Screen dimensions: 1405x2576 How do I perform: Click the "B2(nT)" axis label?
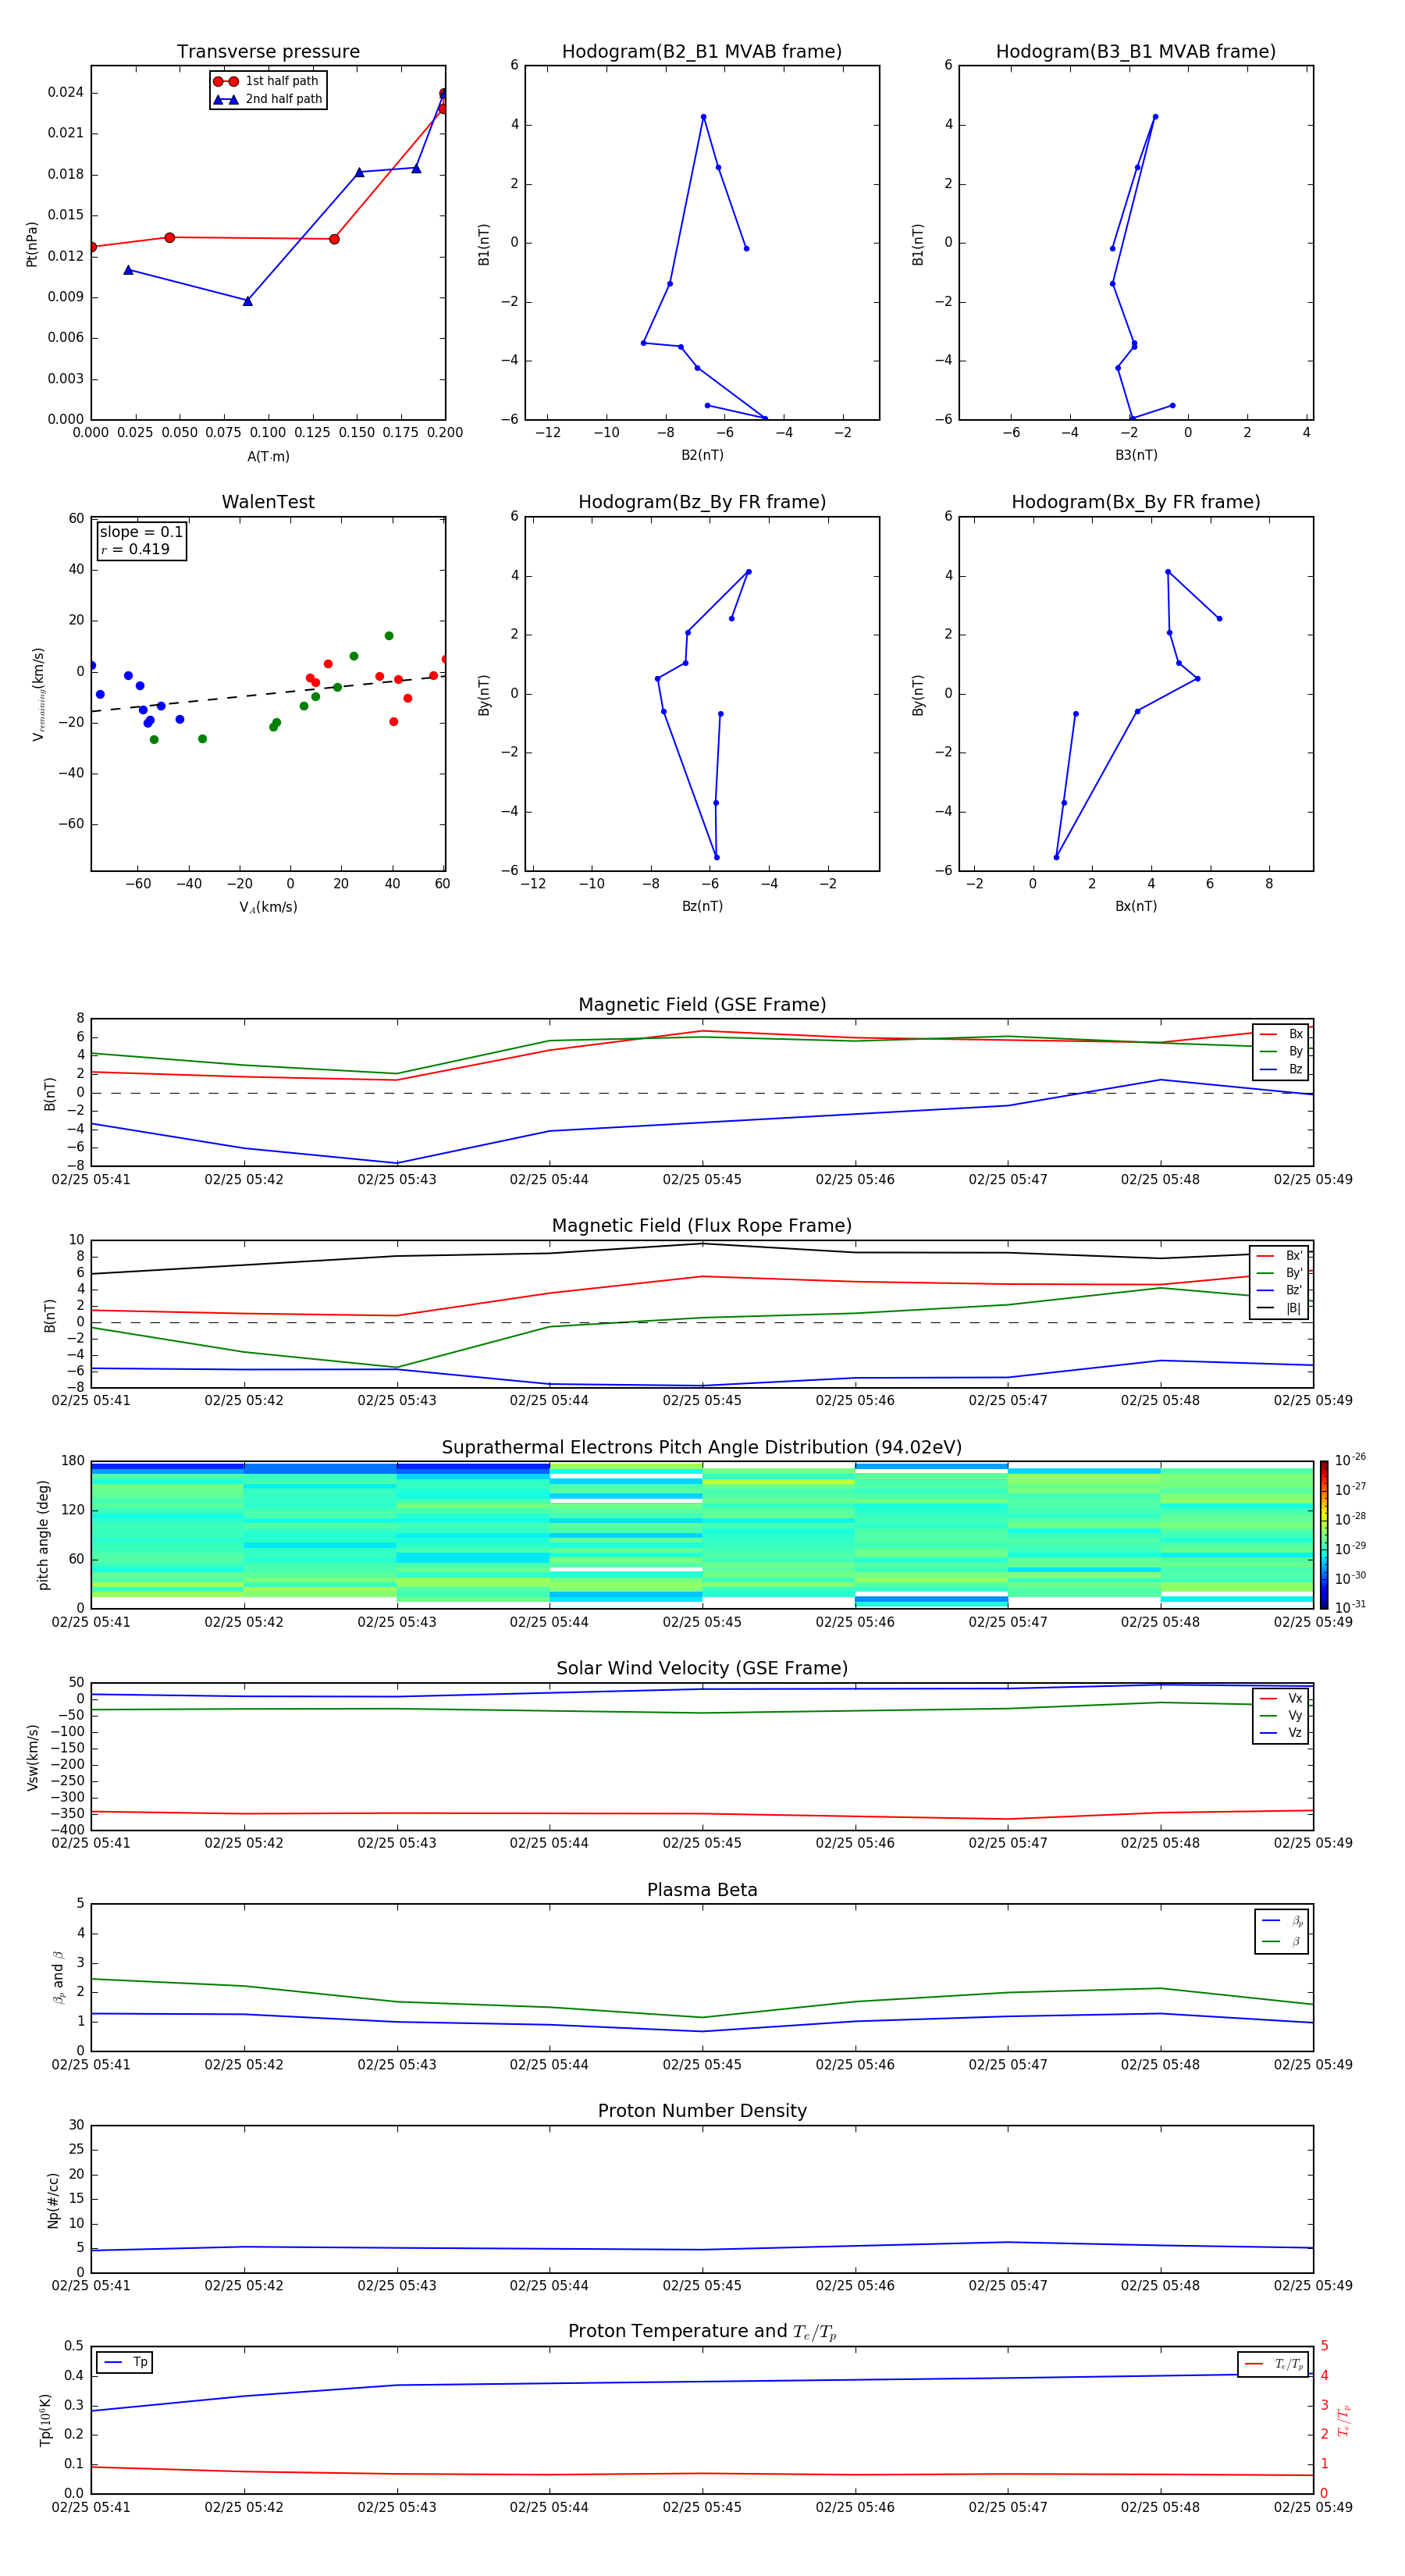pyautogui.click(x=702, y=455)
